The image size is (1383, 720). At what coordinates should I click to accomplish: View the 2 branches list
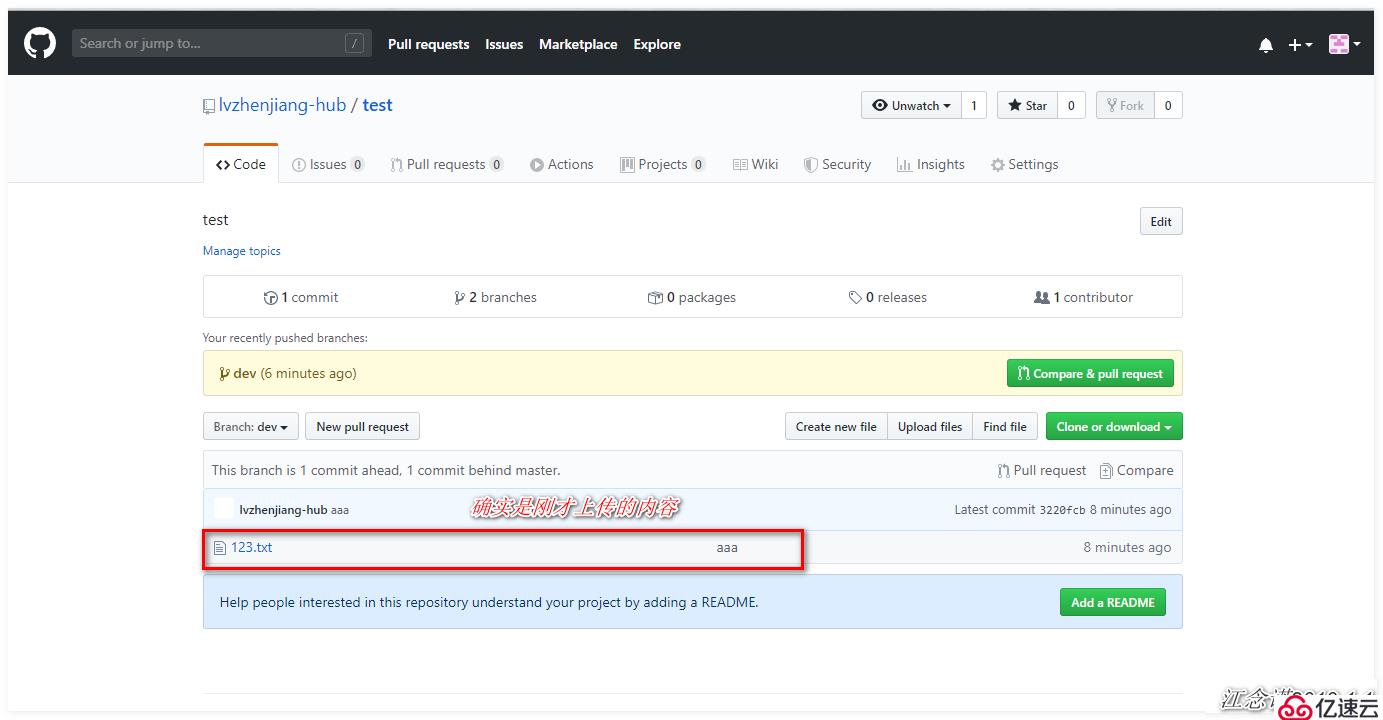tap(495, 297)
